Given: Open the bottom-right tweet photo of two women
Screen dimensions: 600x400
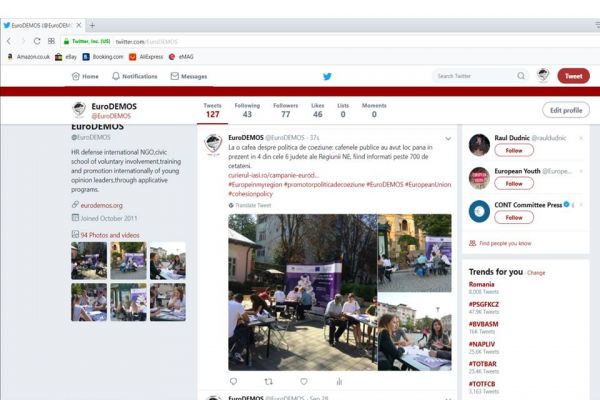Looking at the screenshot, I should tap(414, 332).
